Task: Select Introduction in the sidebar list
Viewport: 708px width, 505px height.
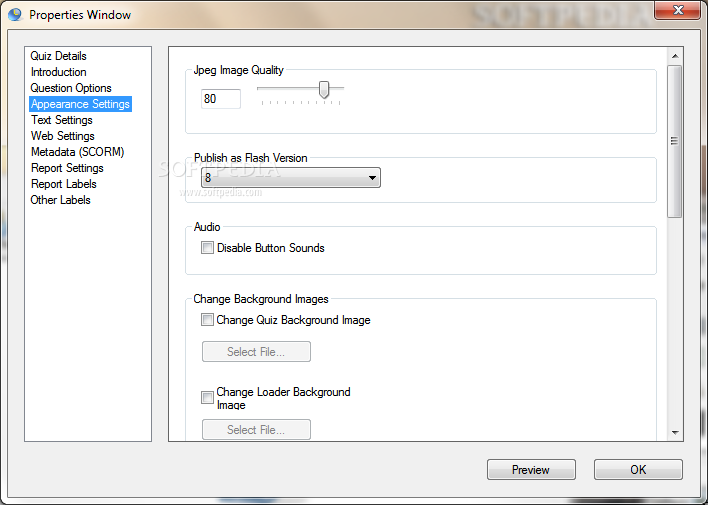Action: pos(58,72)
